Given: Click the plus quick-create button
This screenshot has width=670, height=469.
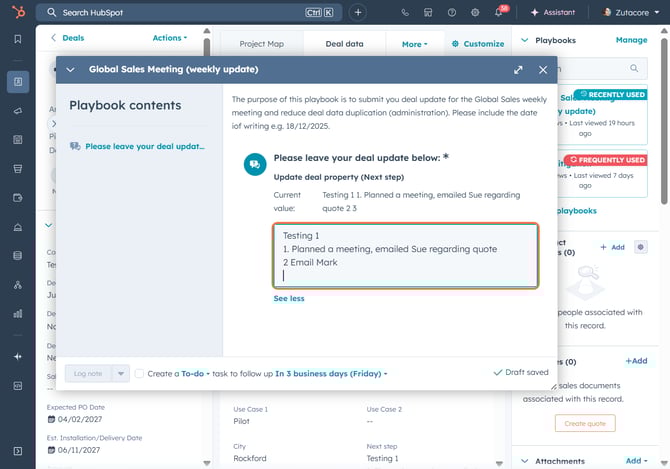Looking at the screenshot, I should pos(358,13).
